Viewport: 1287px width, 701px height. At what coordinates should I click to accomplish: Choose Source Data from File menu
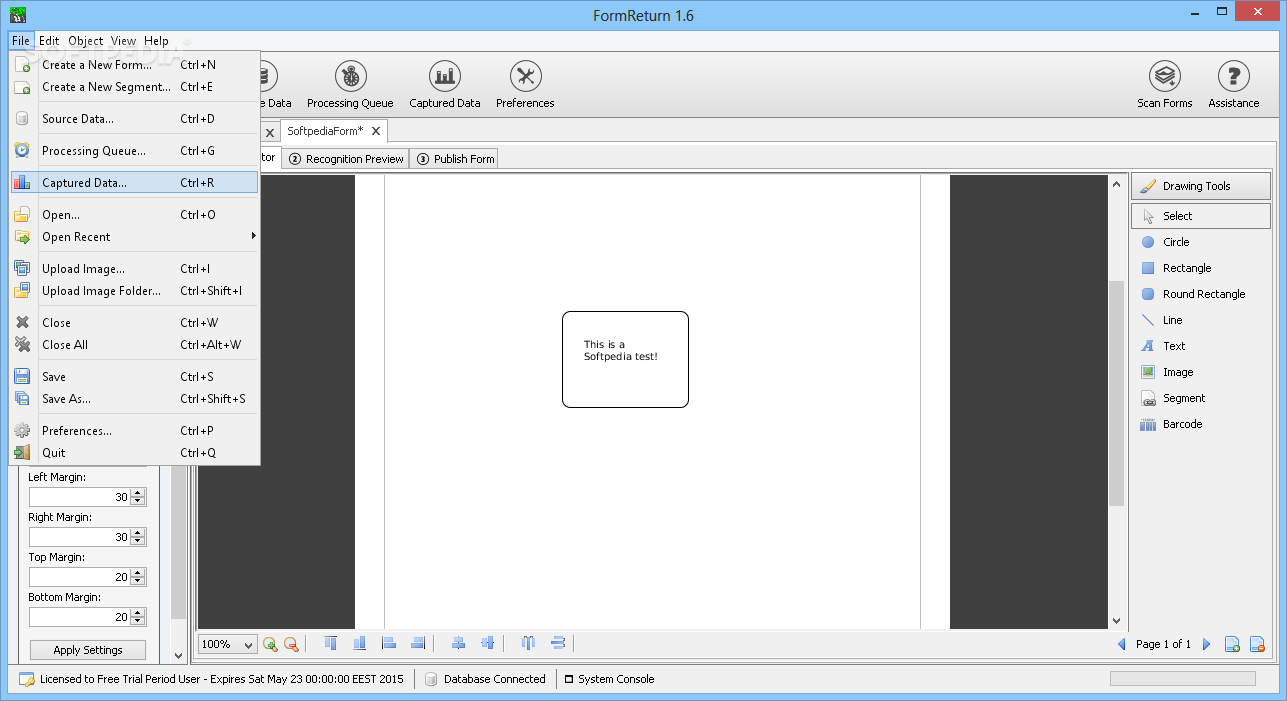tap(134, 119)
